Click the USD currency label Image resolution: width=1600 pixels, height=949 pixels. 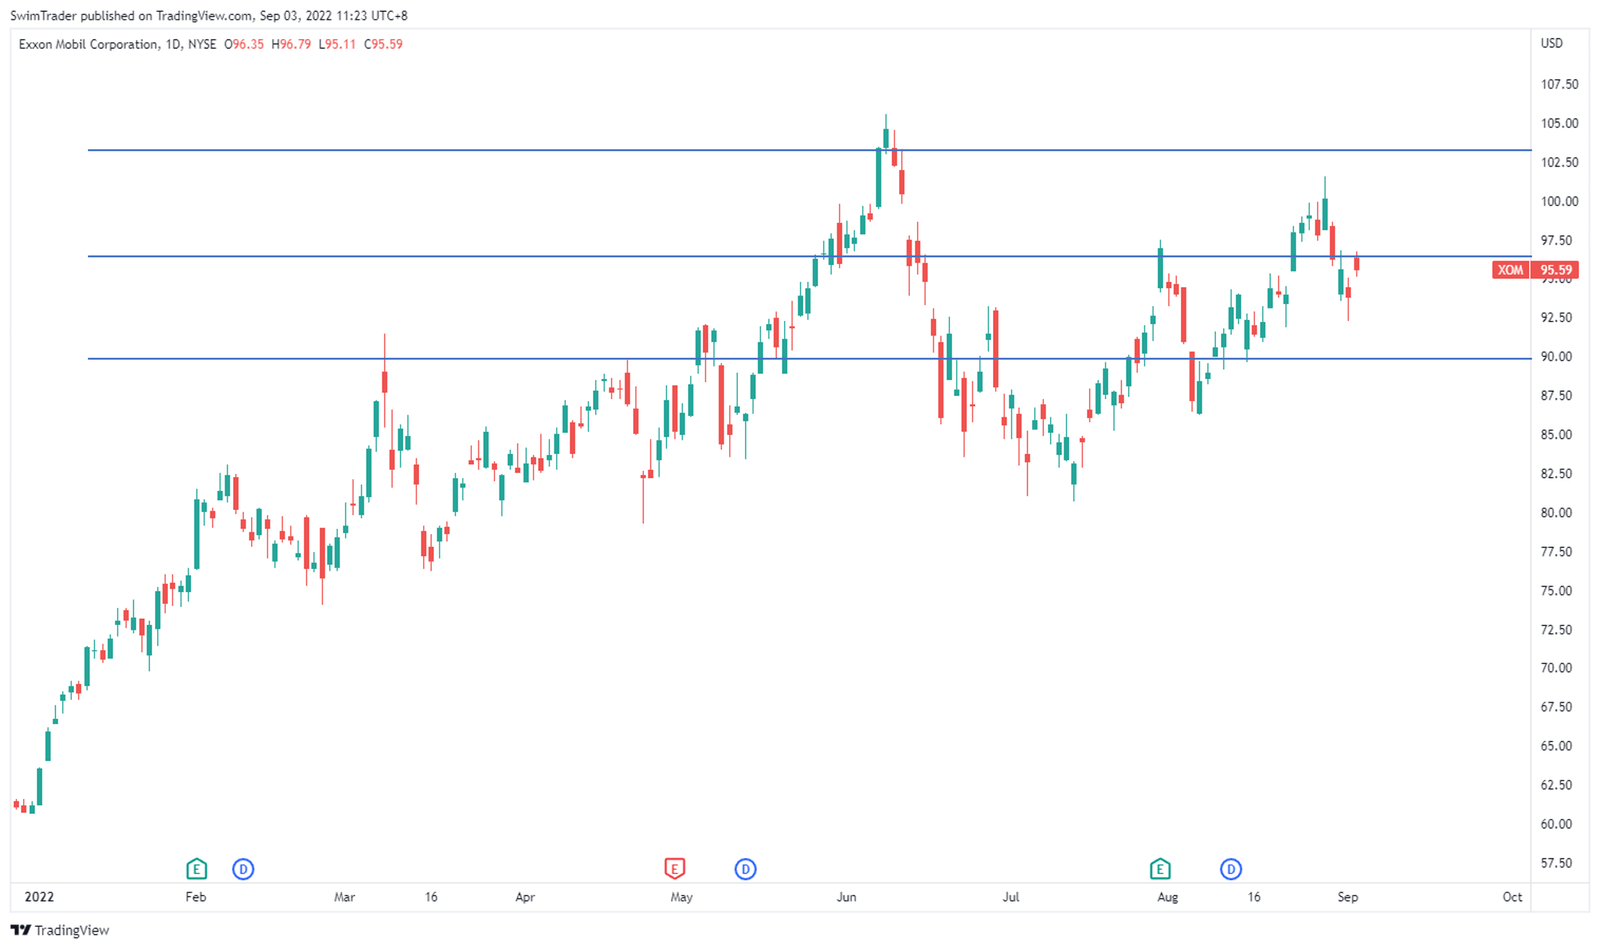[1551, 43]
